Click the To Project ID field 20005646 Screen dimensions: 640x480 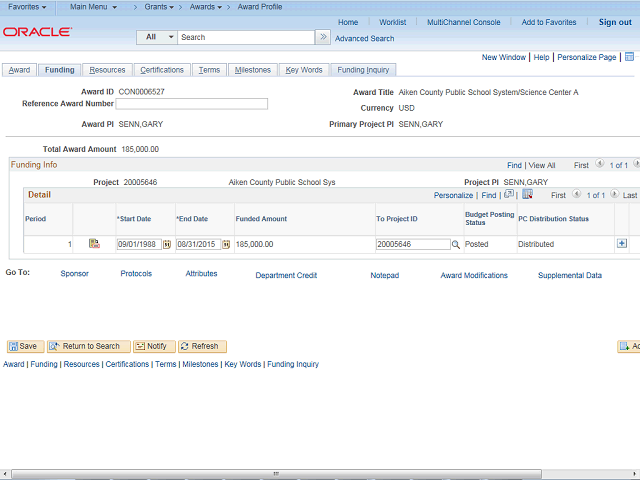(413, 244)
